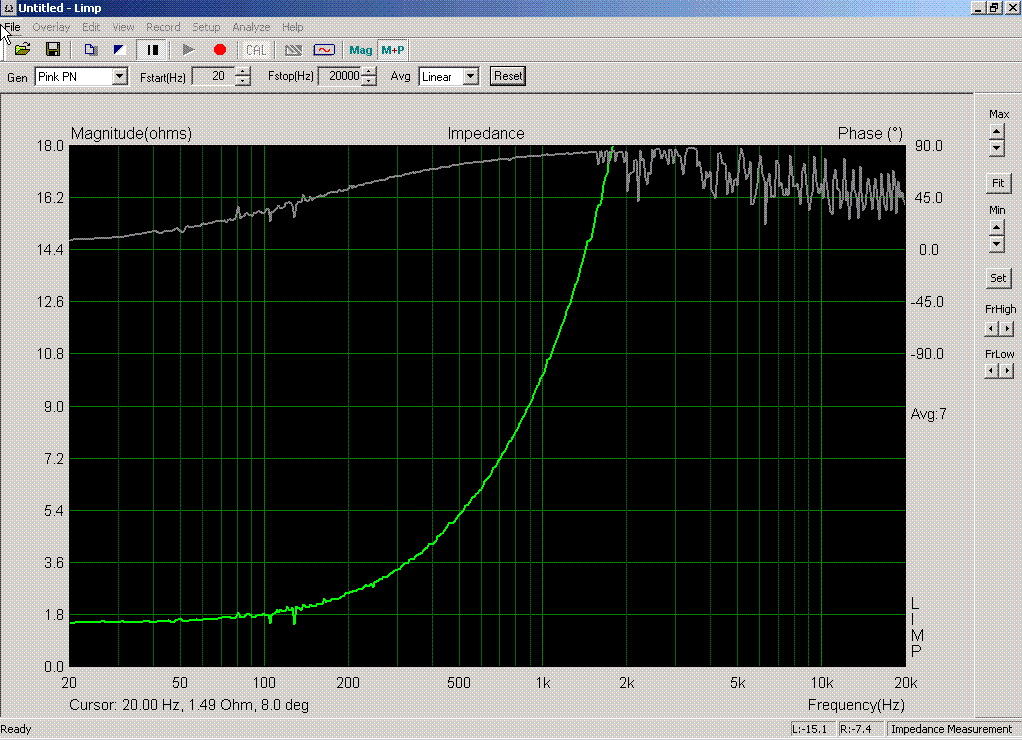This screenshot has width=1022, height=740.
Task: Start recording with the red circle icon
Action: (220, 50)
